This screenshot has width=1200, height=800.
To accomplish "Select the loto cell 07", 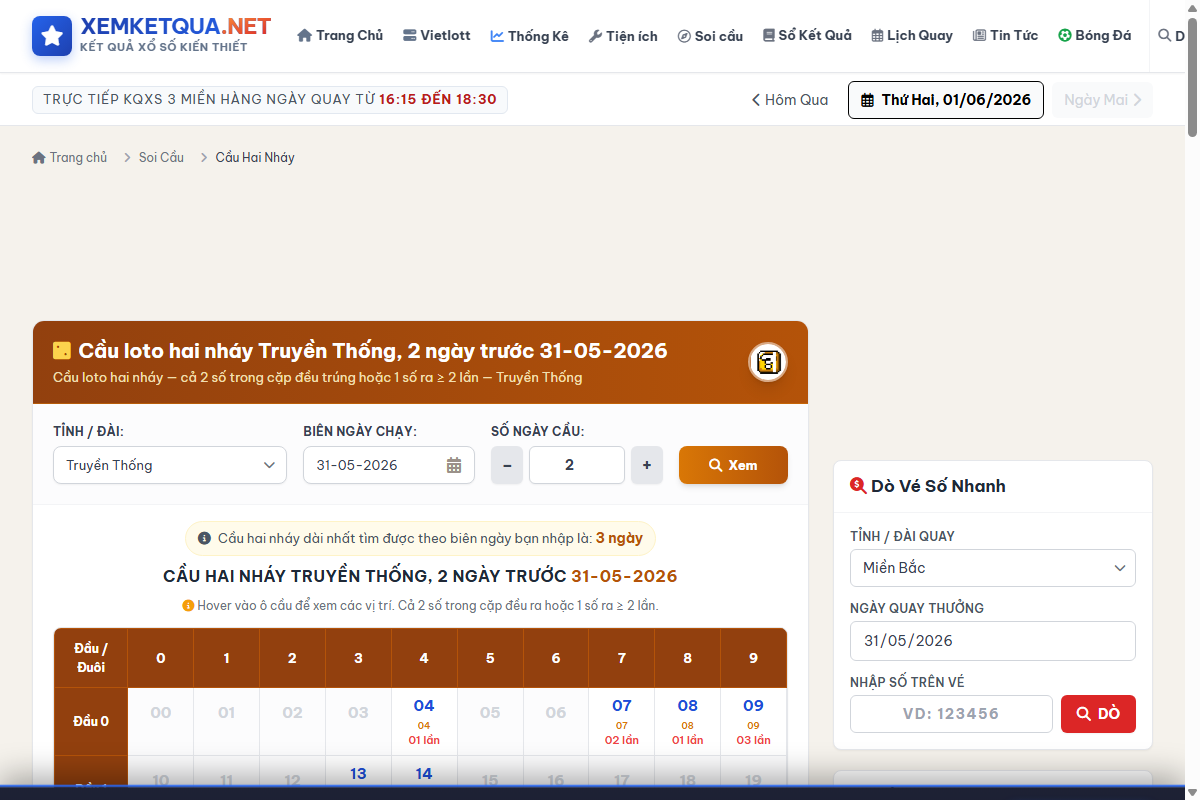I will 622,721.
